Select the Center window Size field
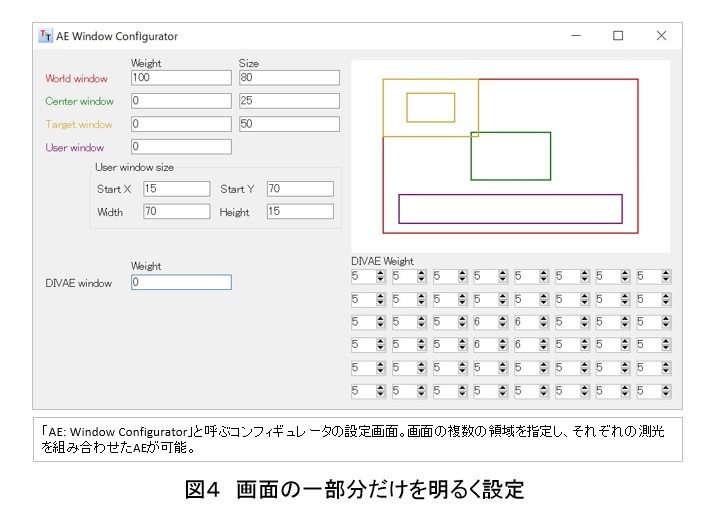Viewport: 715px width, 519px height. (289, 101)
